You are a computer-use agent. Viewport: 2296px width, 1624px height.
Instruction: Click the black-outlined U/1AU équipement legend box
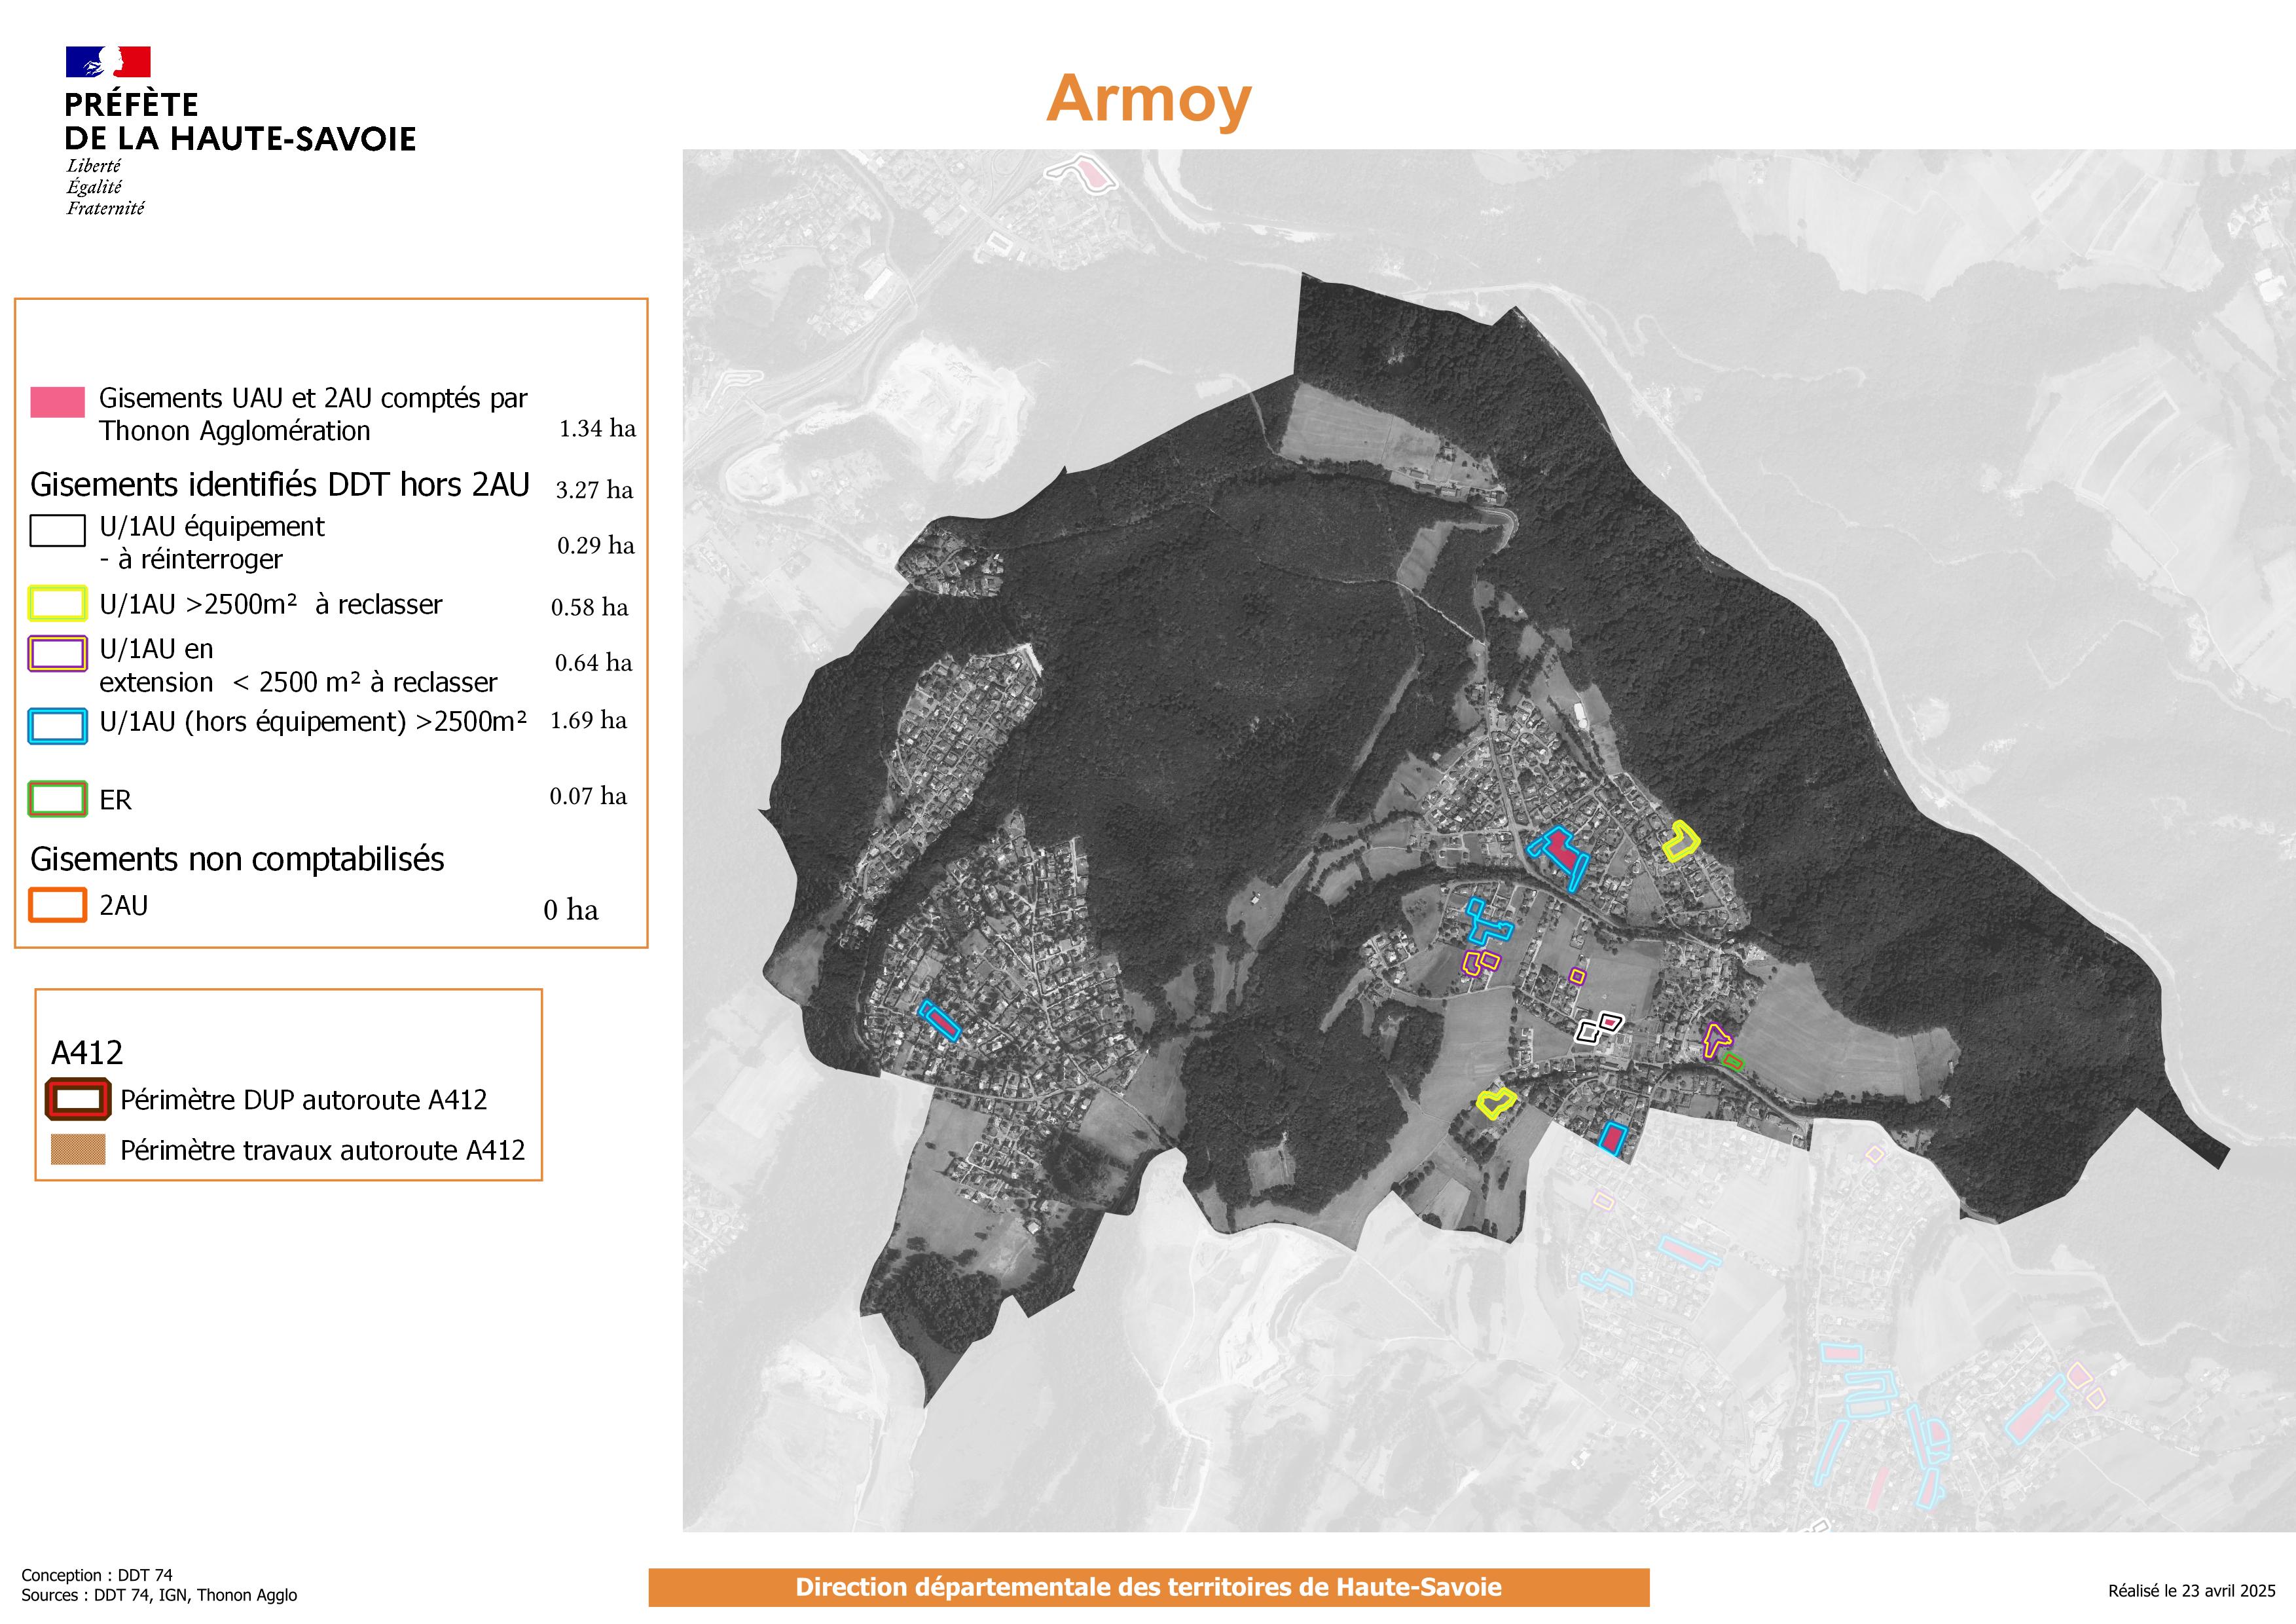(57, 531)
